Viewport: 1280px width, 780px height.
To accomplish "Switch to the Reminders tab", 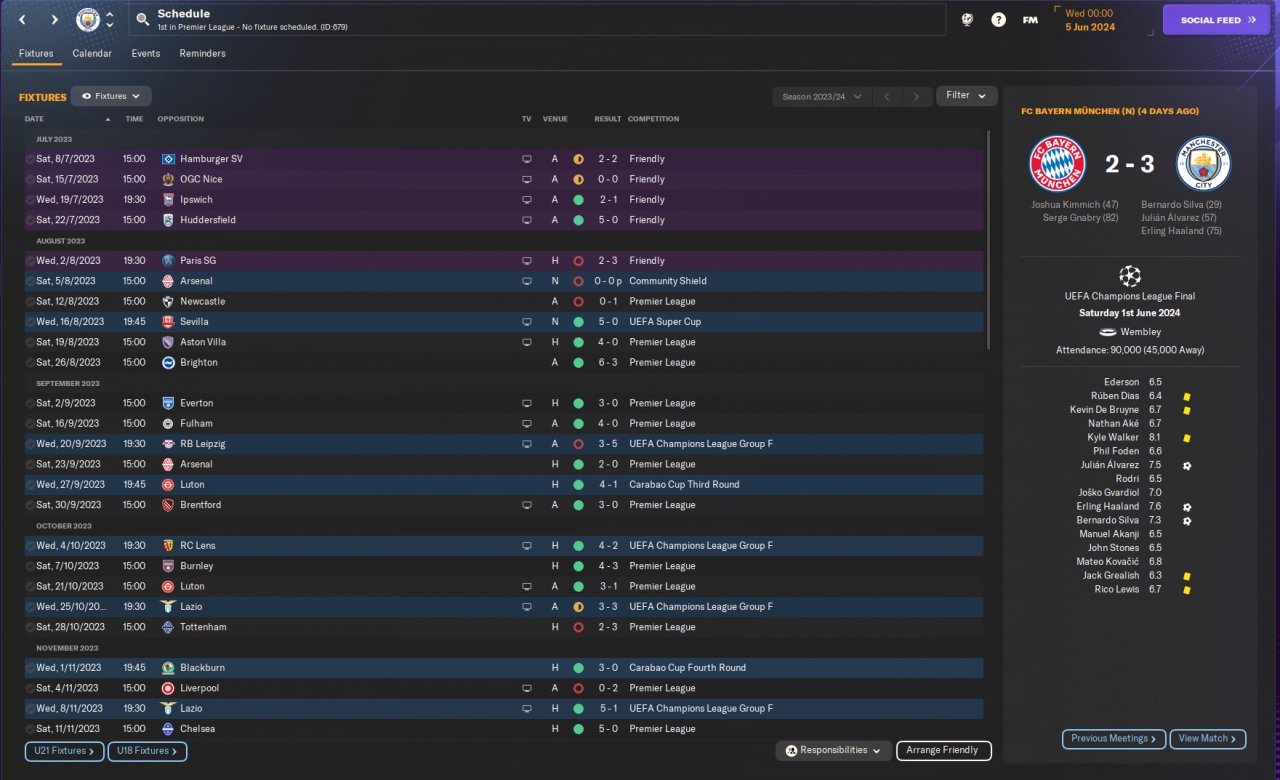I will click(202, 54).
